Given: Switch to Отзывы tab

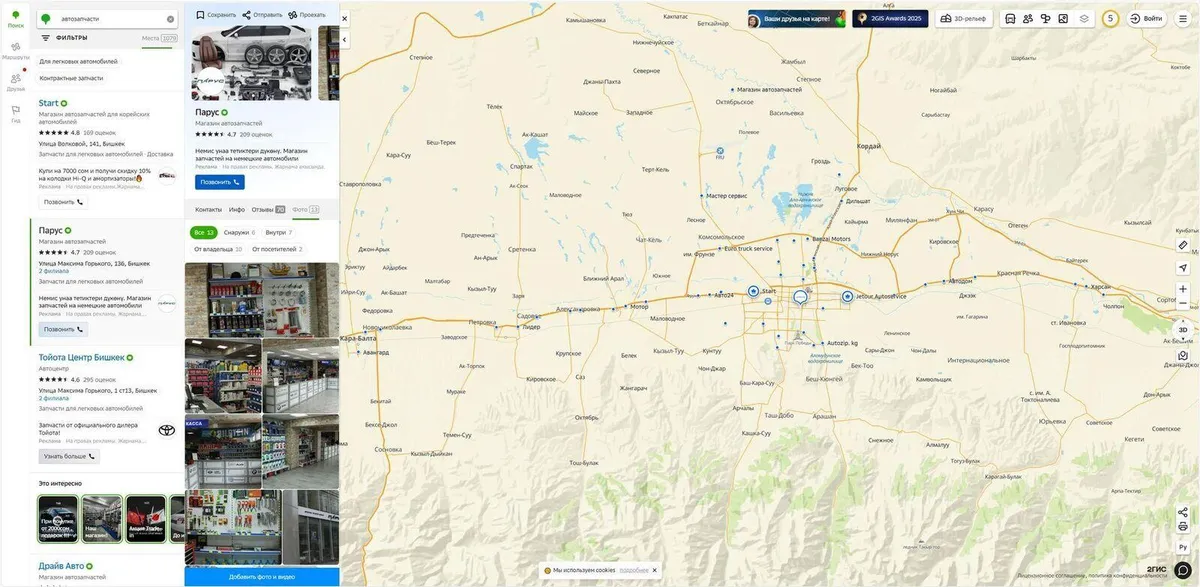Looking at the screenshot, I should point(268,210).
